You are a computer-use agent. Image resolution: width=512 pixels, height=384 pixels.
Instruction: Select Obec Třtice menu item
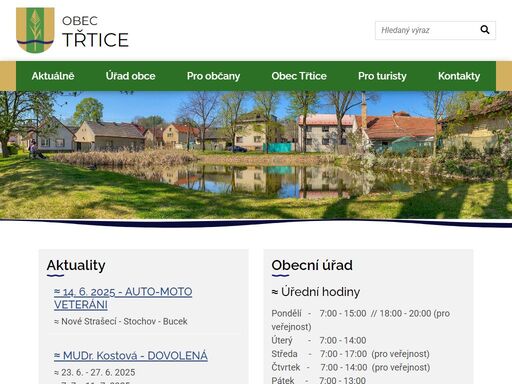tap(299, 76)
